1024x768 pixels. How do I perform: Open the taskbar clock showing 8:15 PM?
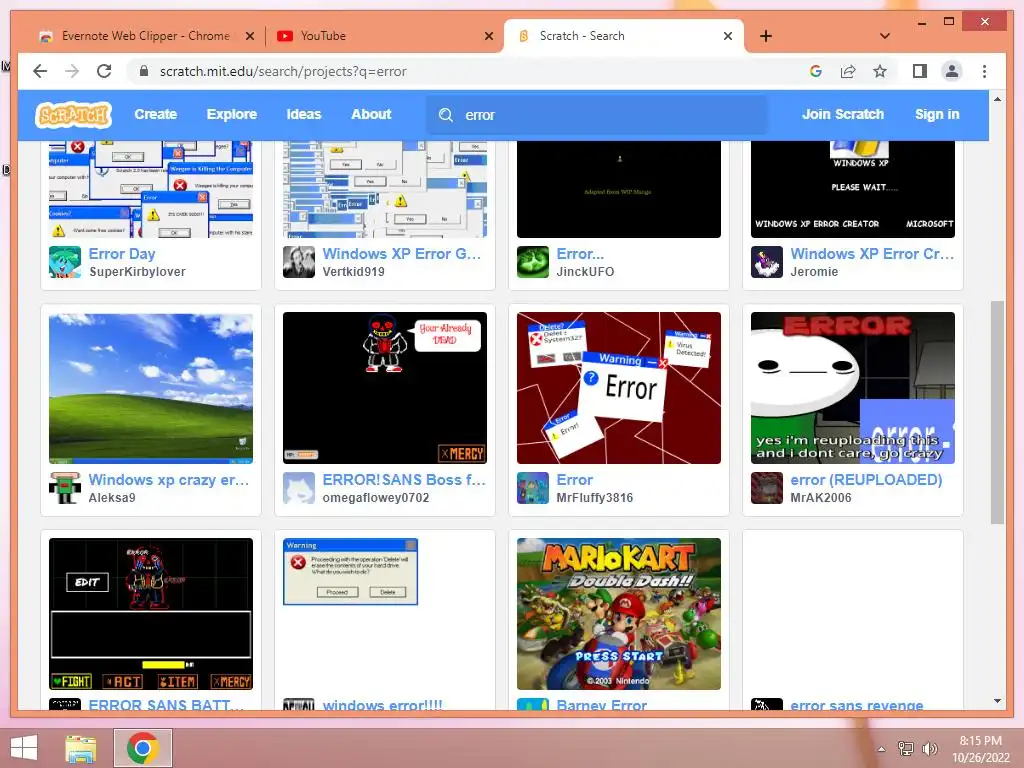click(x=980, y=749)
